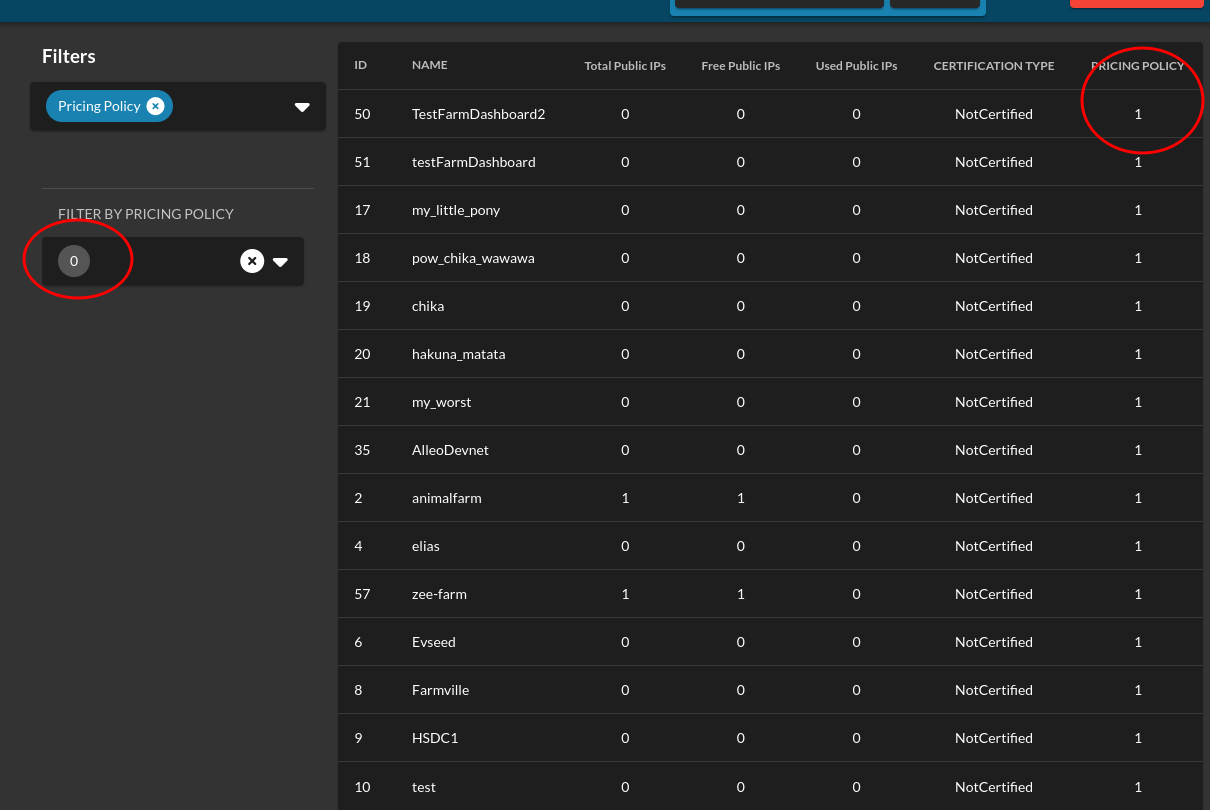
Task: Sort by the Free Public IPs header
Action: coord(740,65)
